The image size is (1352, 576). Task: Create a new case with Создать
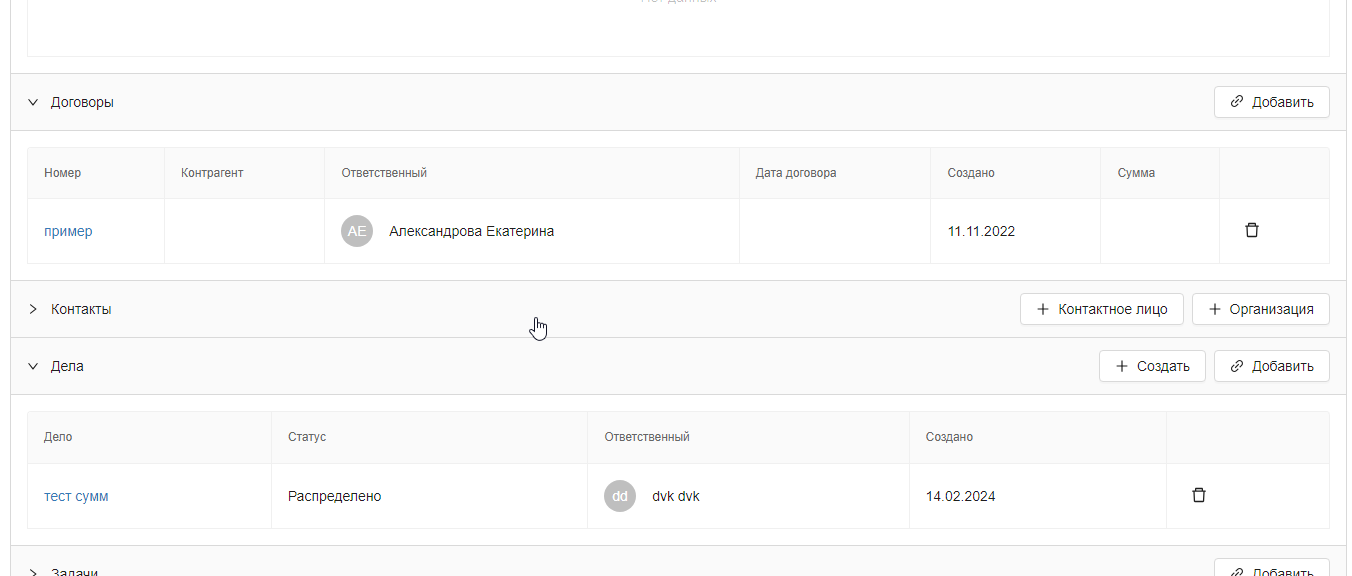click(1152, 366)
